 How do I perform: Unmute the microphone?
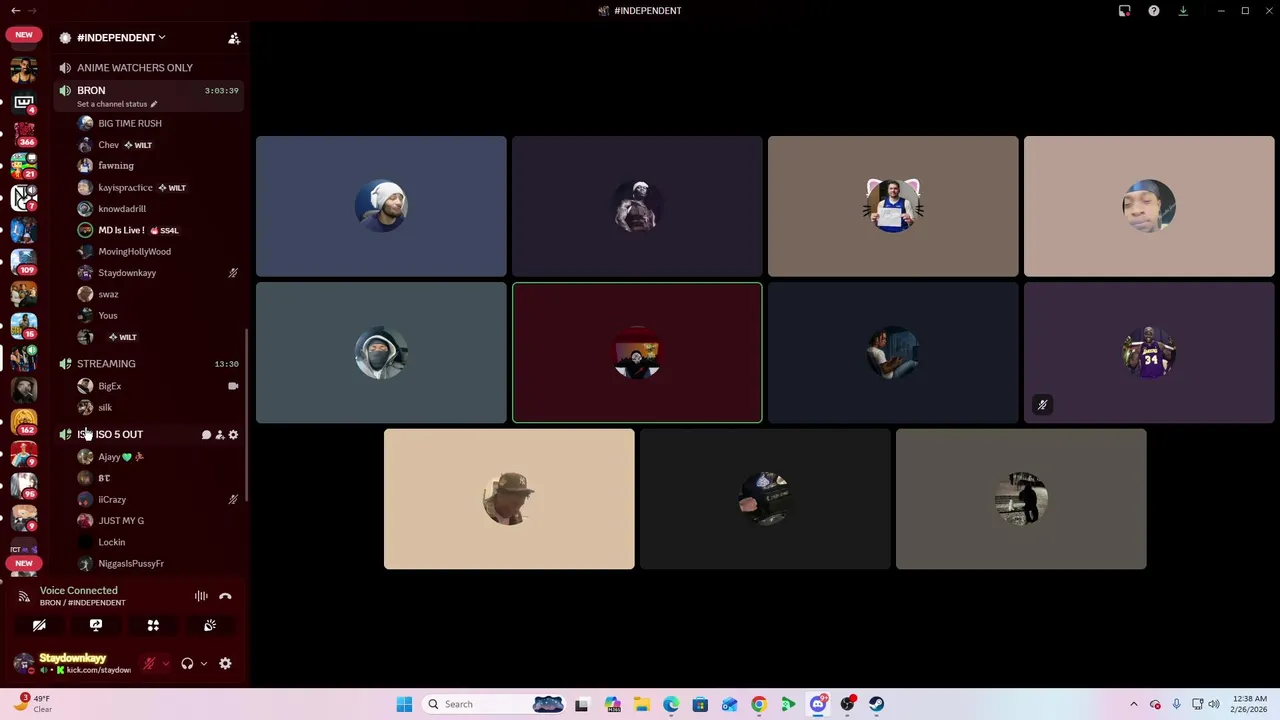(x=149, y=663)
